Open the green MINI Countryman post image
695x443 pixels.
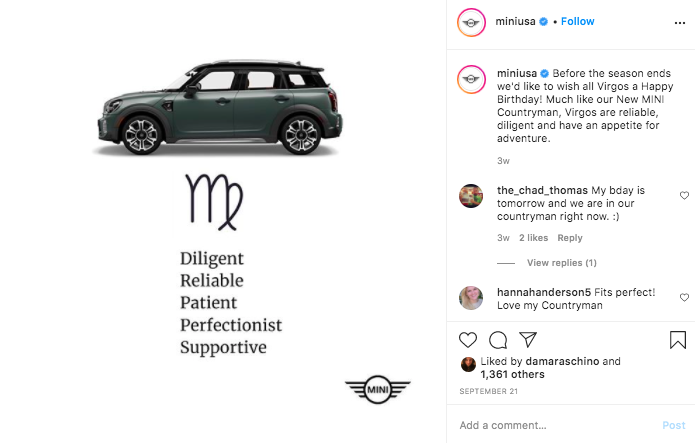223,221
